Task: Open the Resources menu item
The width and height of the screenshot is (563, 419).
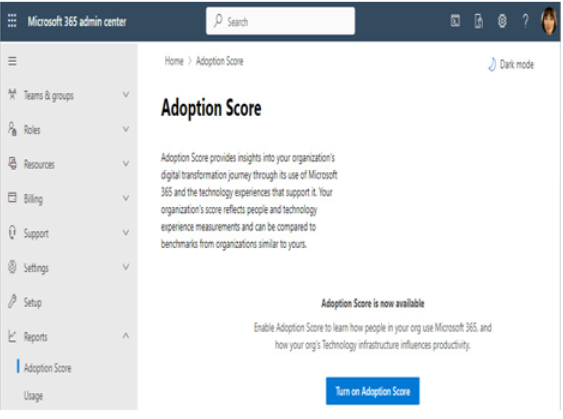Action: click(x=39, y=164)
